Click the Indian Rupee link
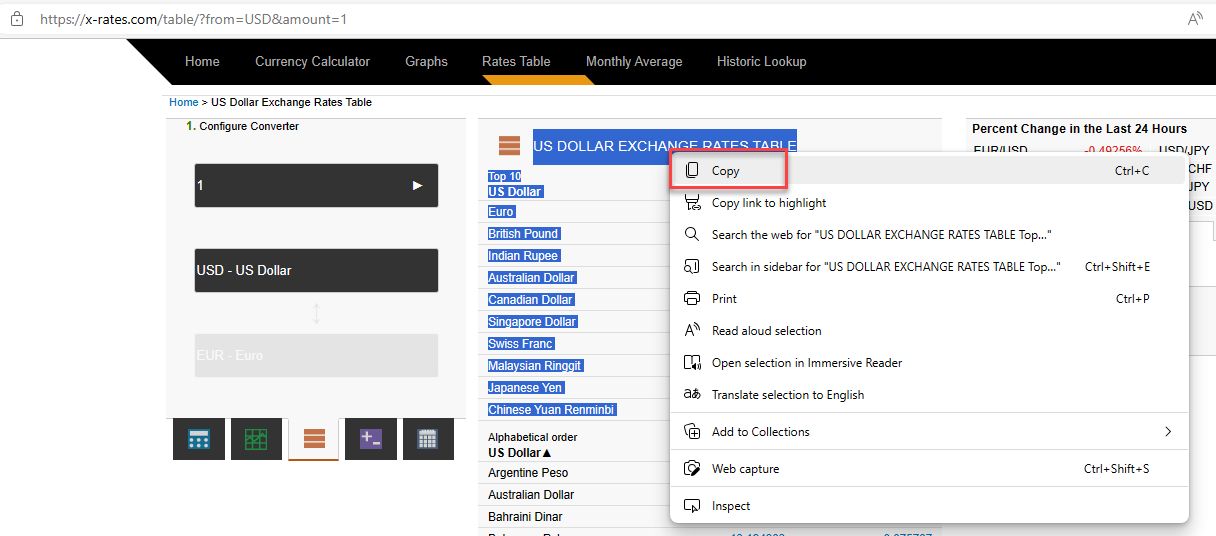The image size is (1216, 536). pos(523,256)
